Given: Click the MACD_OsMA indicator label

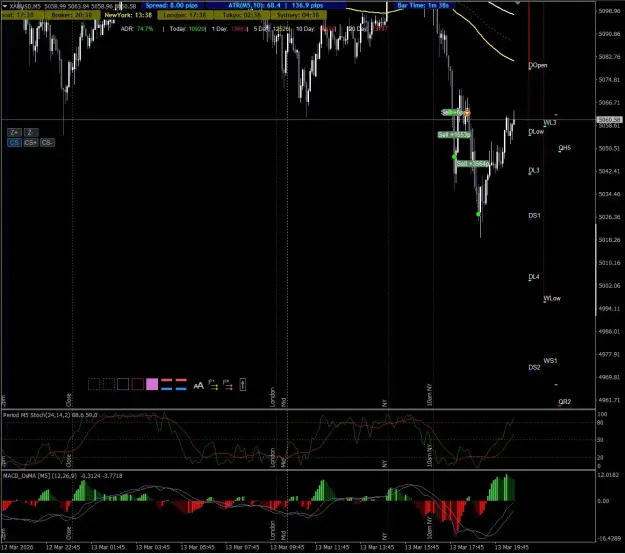Looking at the screenshot, I should pos(62,476).
